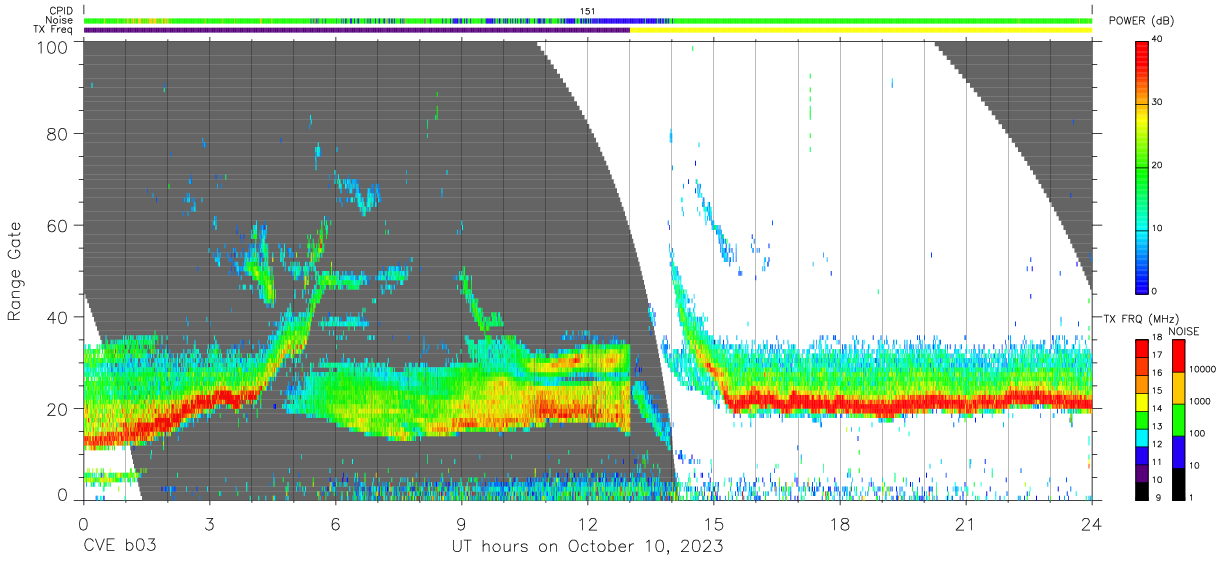Click the "16" label on the TX FRQ legend
This screenshot has width=1228, height=567.
tap(1156, 373)
